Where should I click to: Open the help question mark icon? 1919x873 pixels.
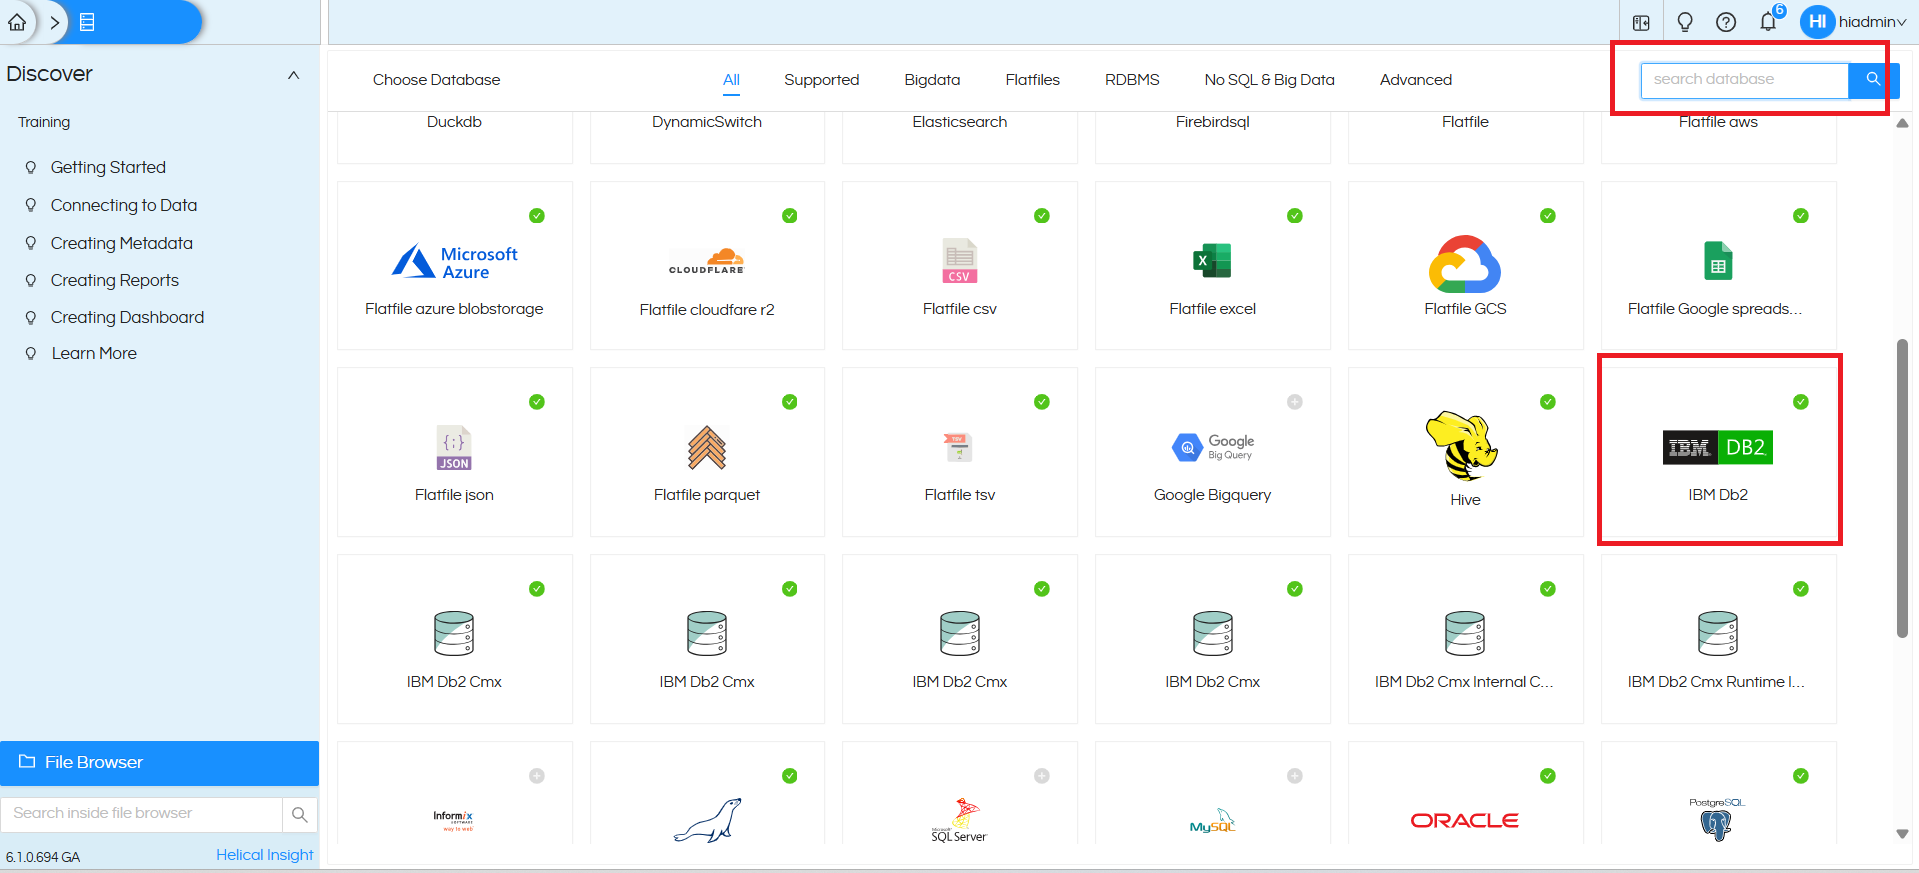(x=1726, y=22)
